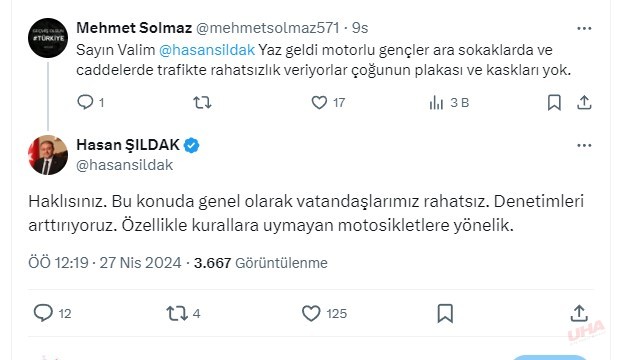Click Hasan ŞILDAK's profile photo
The width and height of the screenshot is (627, 360).
coord(48,155)
